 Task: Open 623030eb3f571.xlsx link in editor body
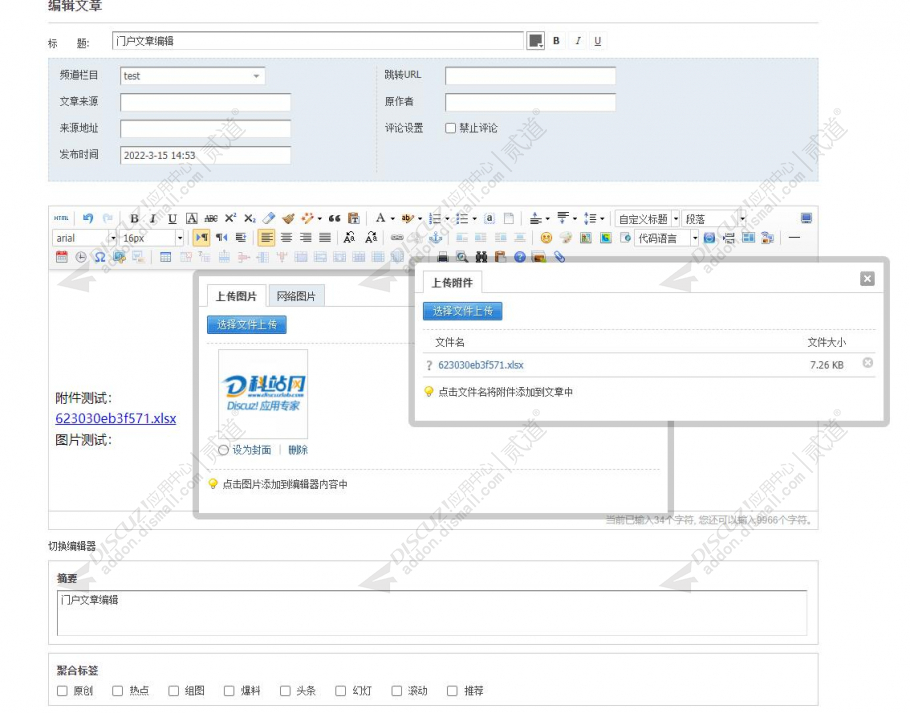click(115, 418)
